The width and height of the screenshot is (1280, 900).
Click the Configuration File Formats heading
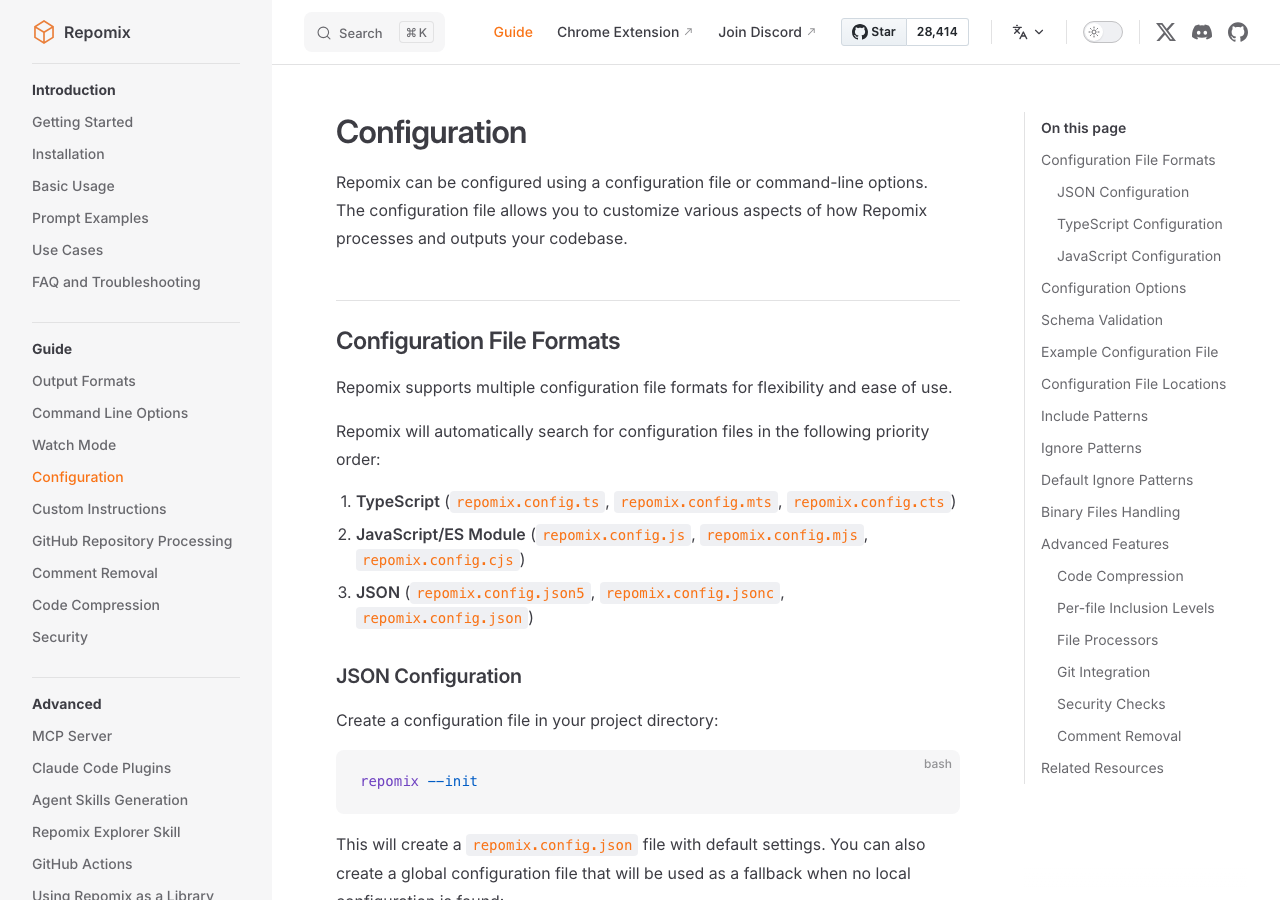pos(478,341)
